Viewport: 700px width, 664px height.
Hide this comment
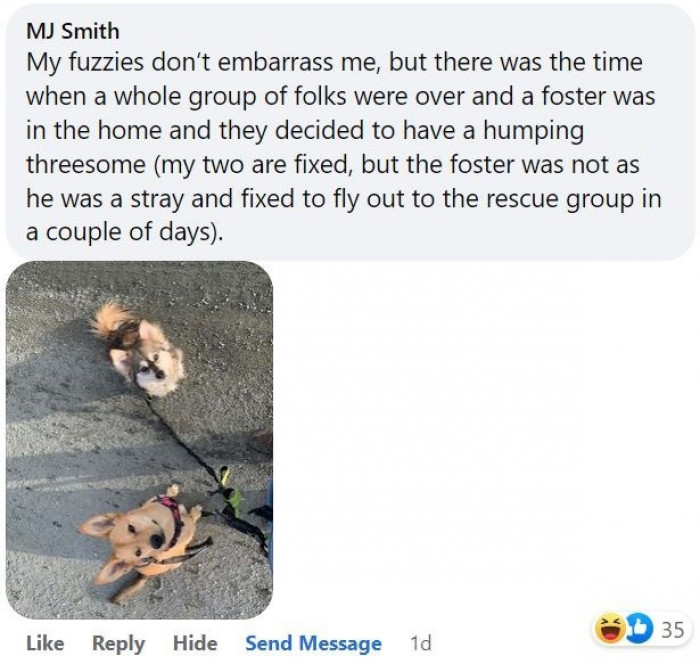click(195, 643)
